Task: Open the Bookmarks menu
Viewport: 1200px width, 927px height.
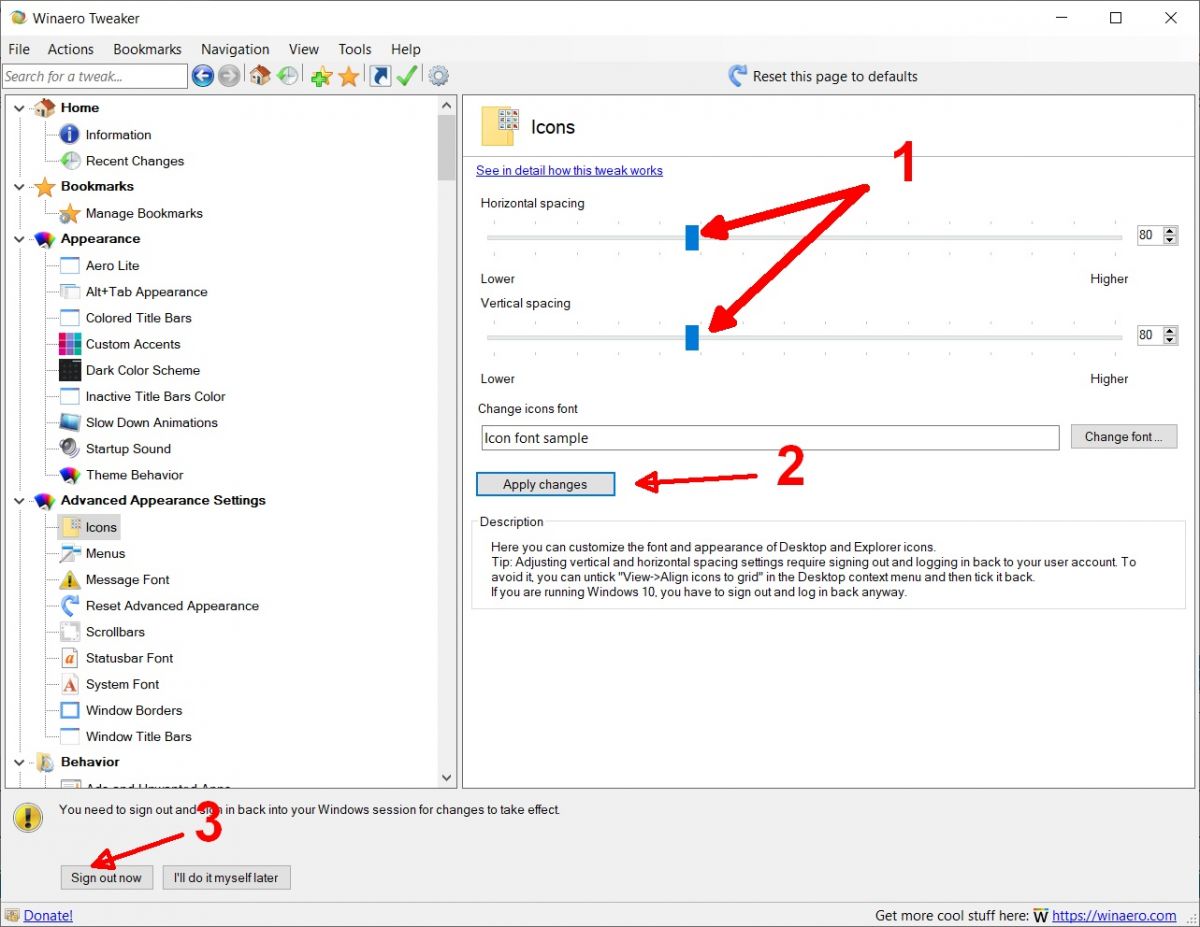Action: (148, 49)
